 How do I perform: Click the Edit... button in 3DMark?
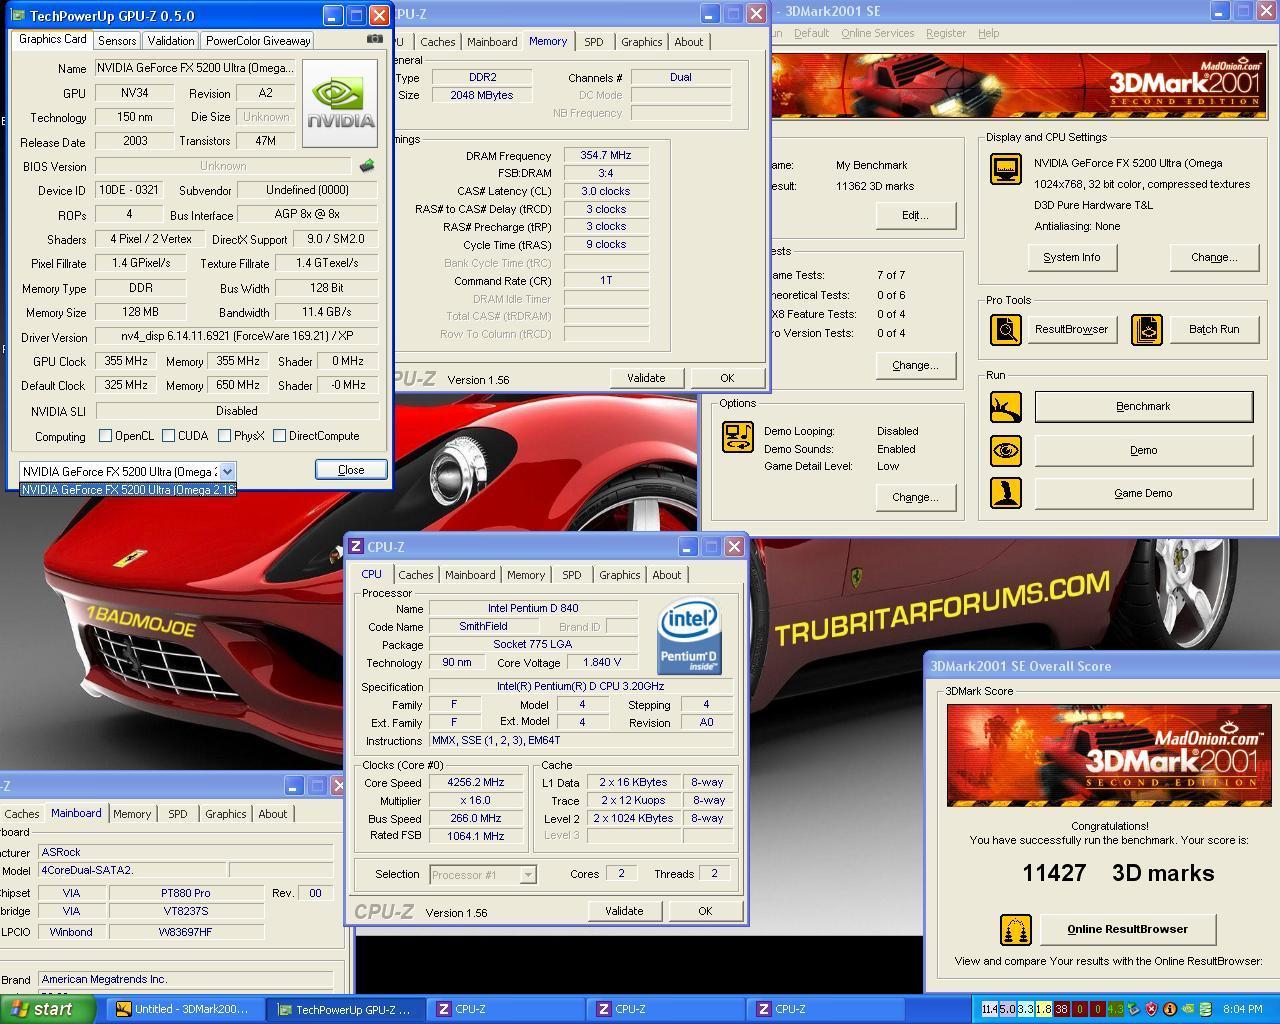[915, 215]
